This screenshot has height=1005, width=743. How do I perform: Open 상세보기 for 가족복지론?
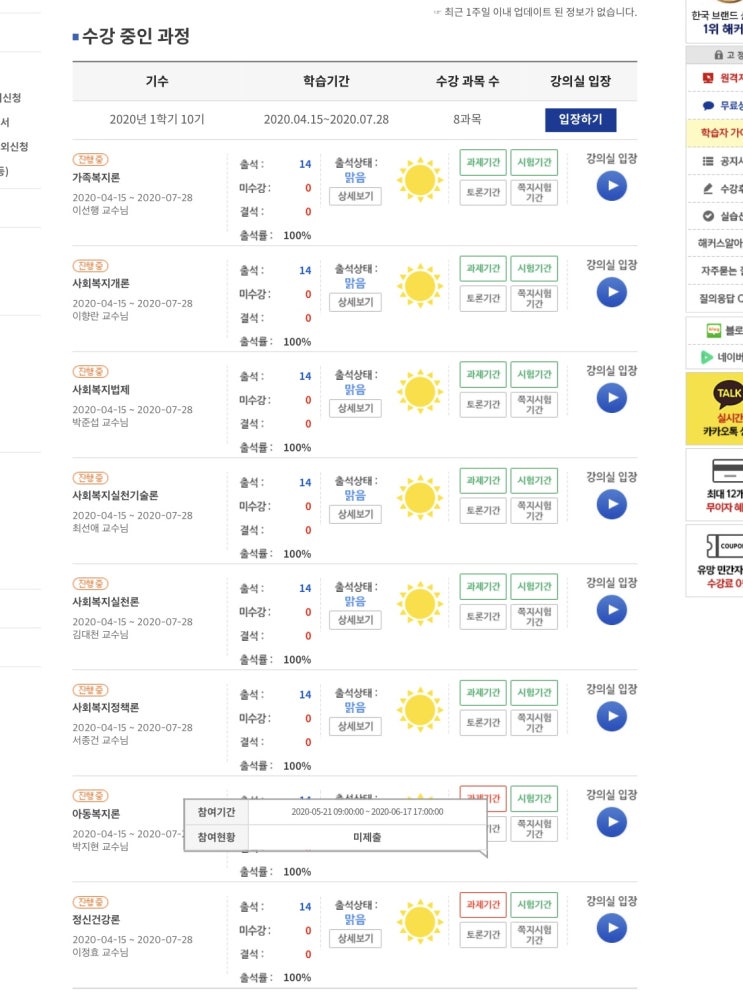coord(355,196)
